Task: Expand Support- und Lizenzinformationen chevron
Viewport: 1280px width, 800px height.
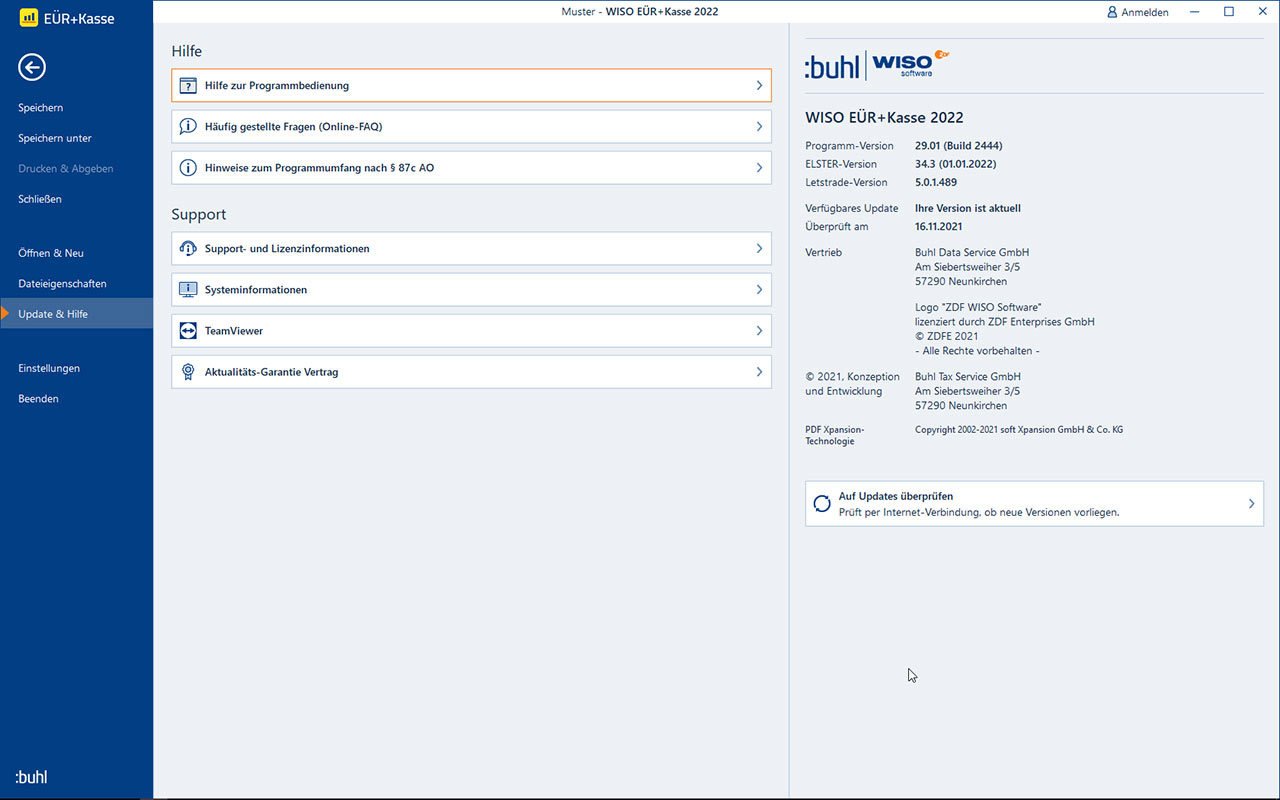Action: coord(760,249)
